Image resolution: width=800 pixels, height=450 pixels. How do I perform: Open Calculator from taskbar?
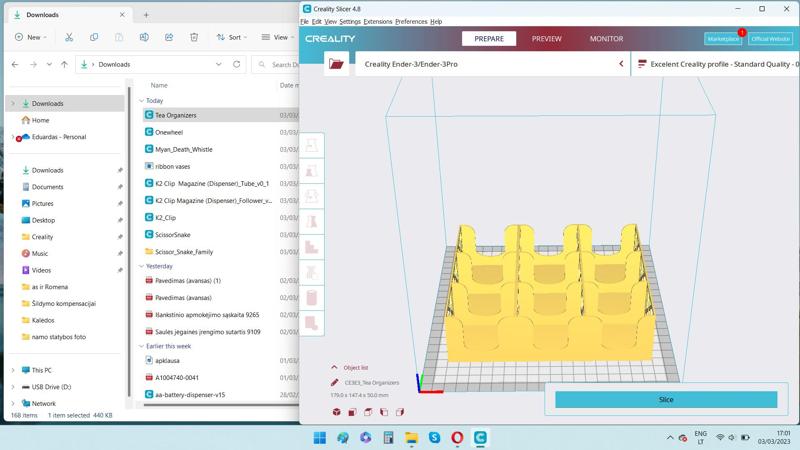coord(388,438)
